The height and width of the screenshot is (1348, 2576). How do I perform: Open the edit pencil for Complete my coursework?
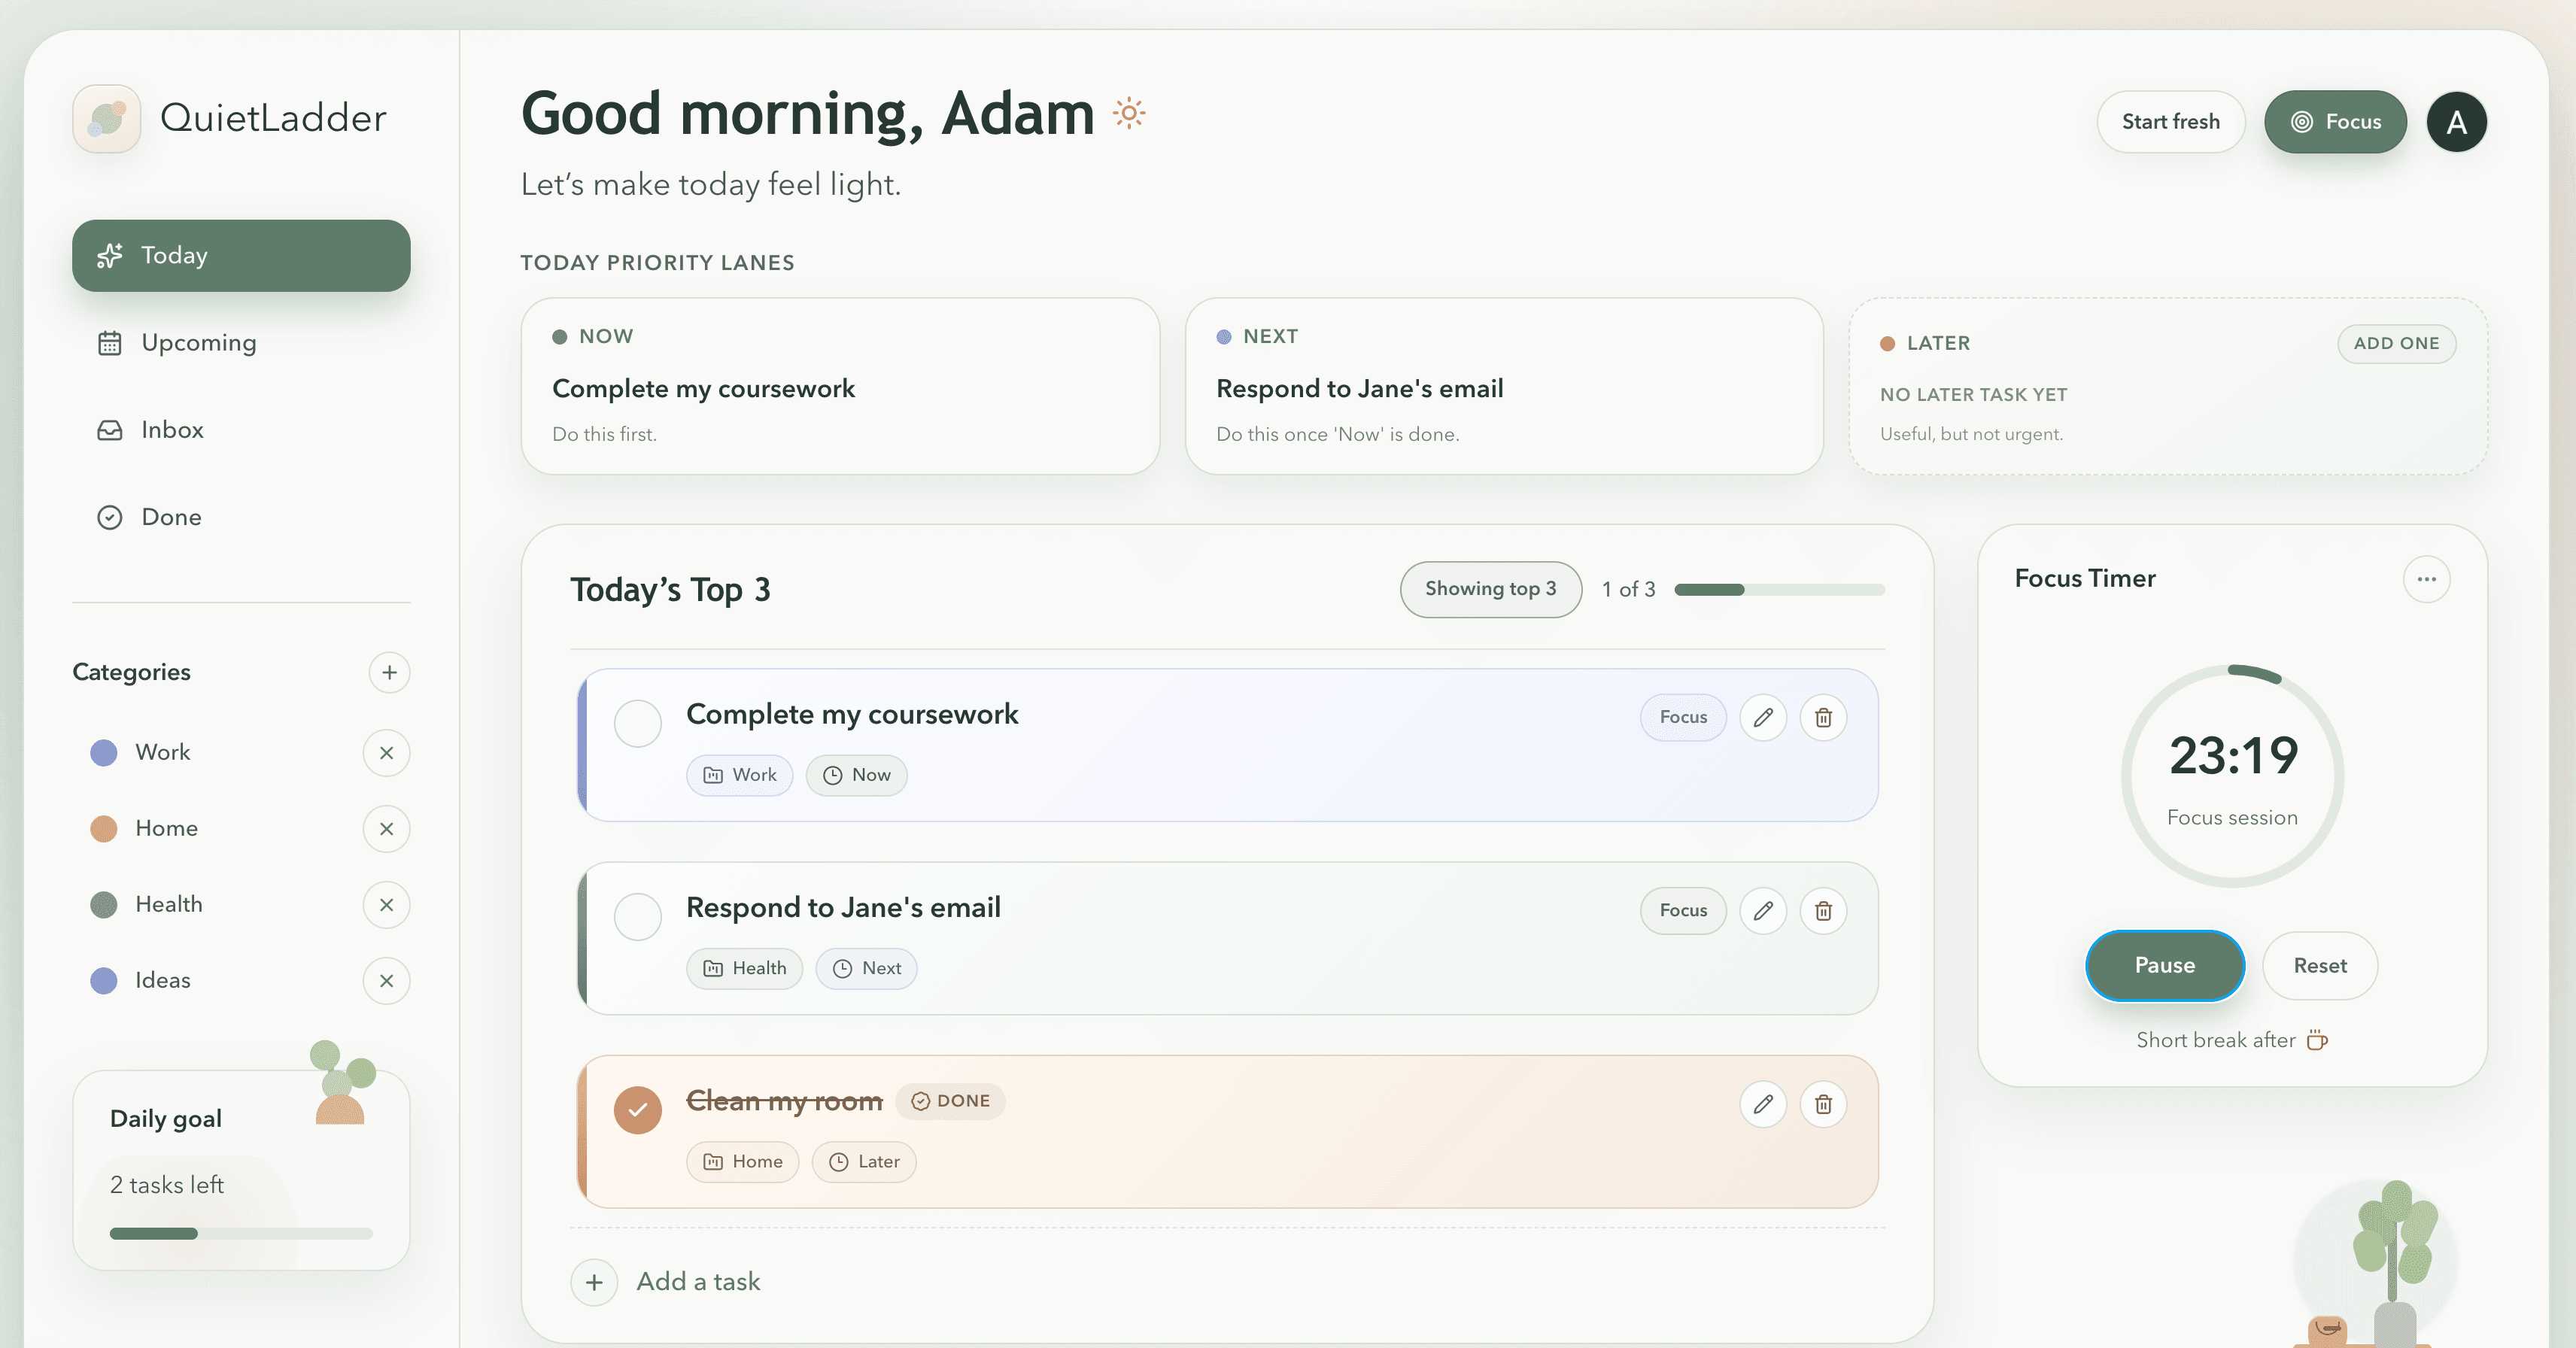(1763, 717)
